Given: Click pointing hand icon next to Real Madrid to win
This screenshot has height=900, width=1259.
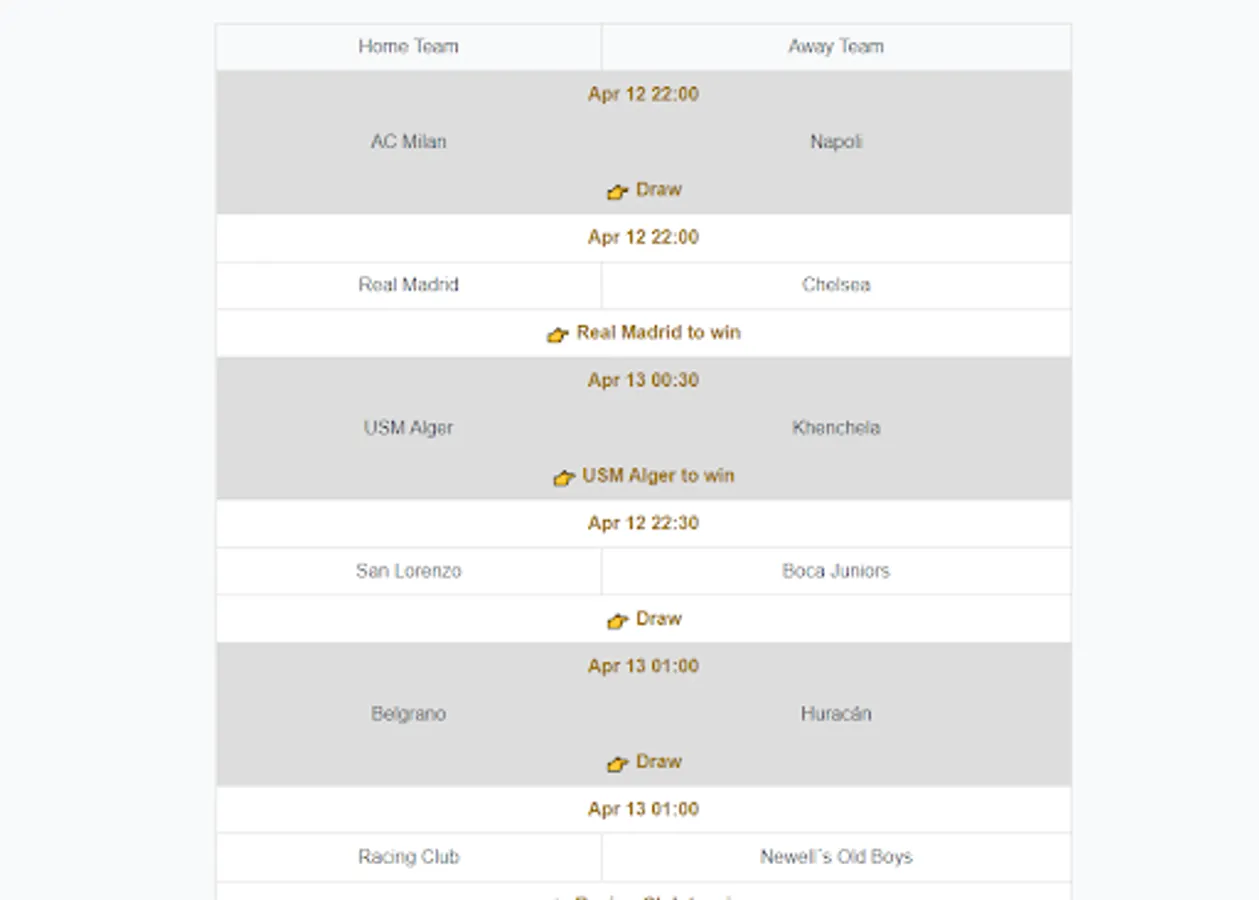Looking at the screenshot, I should 557,334.
